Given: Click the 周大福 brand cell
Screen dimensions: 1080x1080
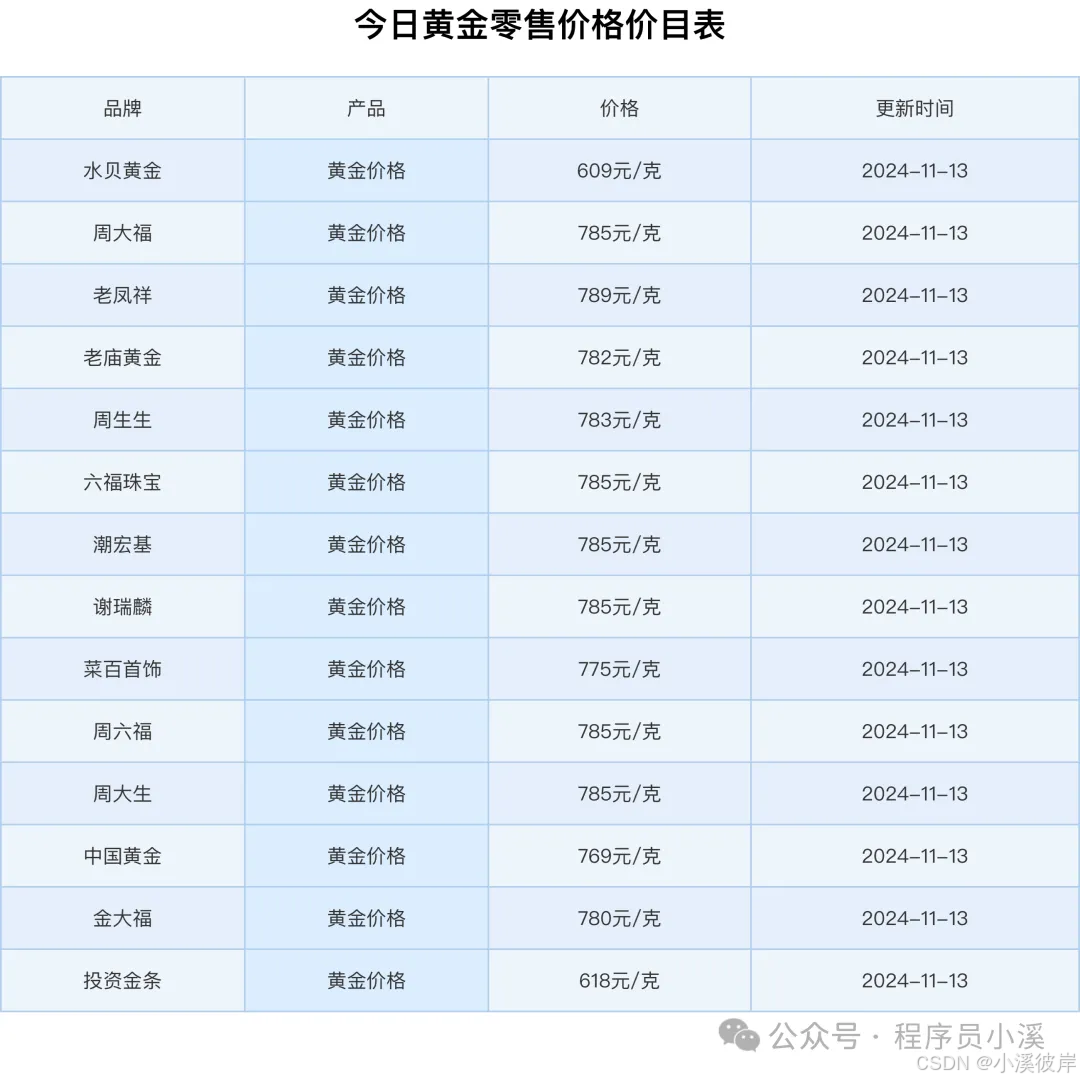Looking at the screenshot, I should [x=123, y=233].
